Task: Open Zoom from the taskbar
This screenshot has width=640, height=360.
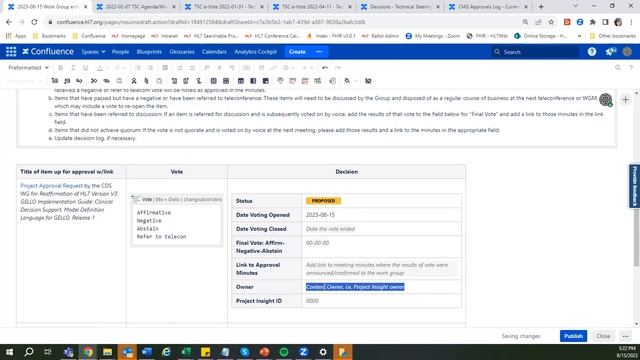Action: point(303,352)
